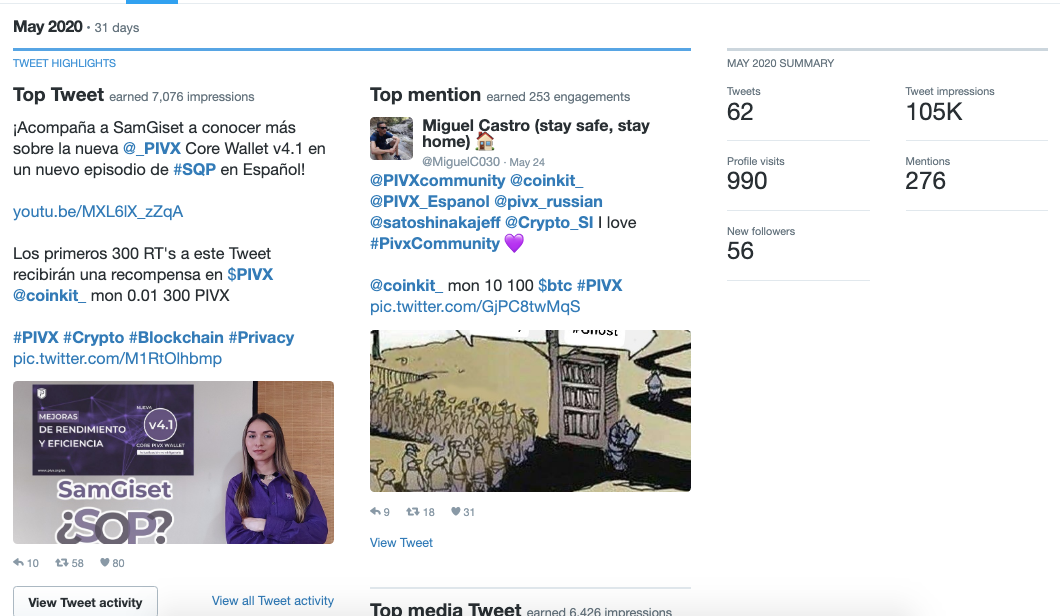Open the youtu.be/MXL6lX_zZqA link
Screen dimensions: 1060x616
pos(98,212)
